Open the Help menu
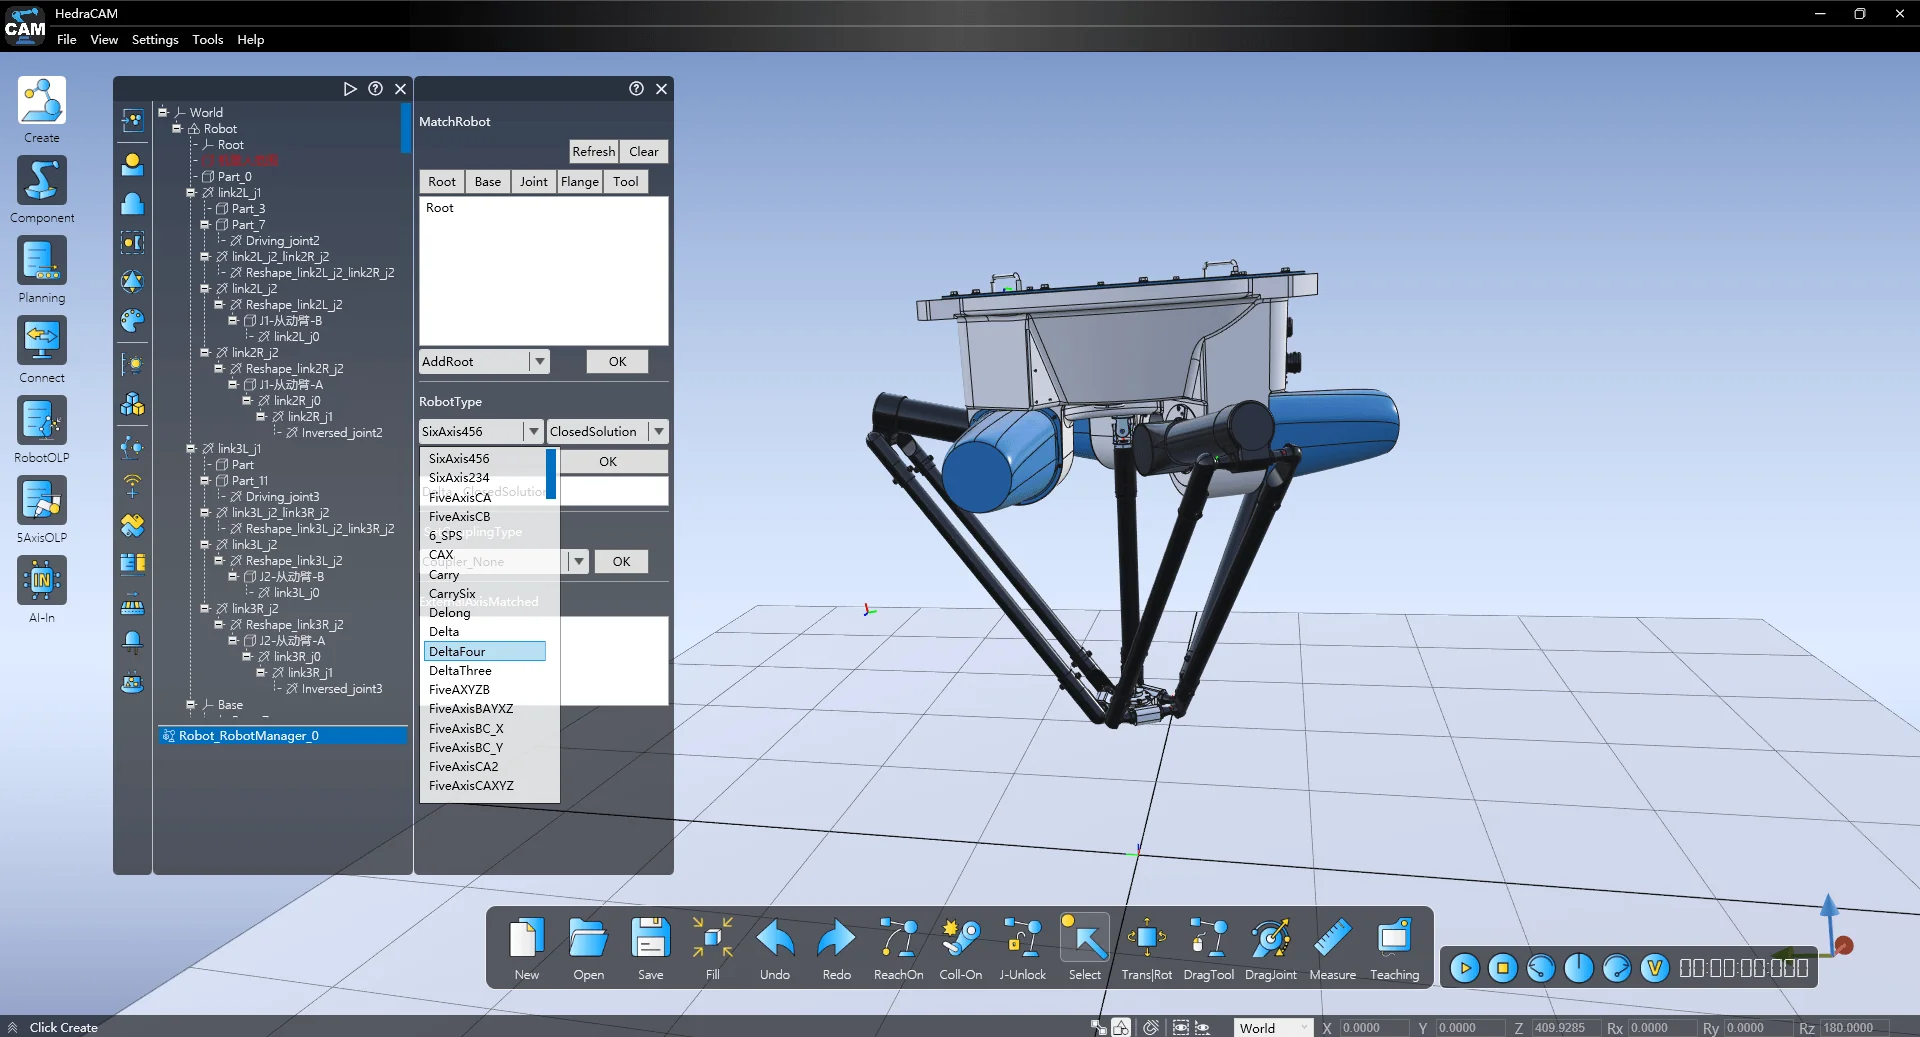Viewport: 1920px width, 1037px height. click(x=251, y=40)
